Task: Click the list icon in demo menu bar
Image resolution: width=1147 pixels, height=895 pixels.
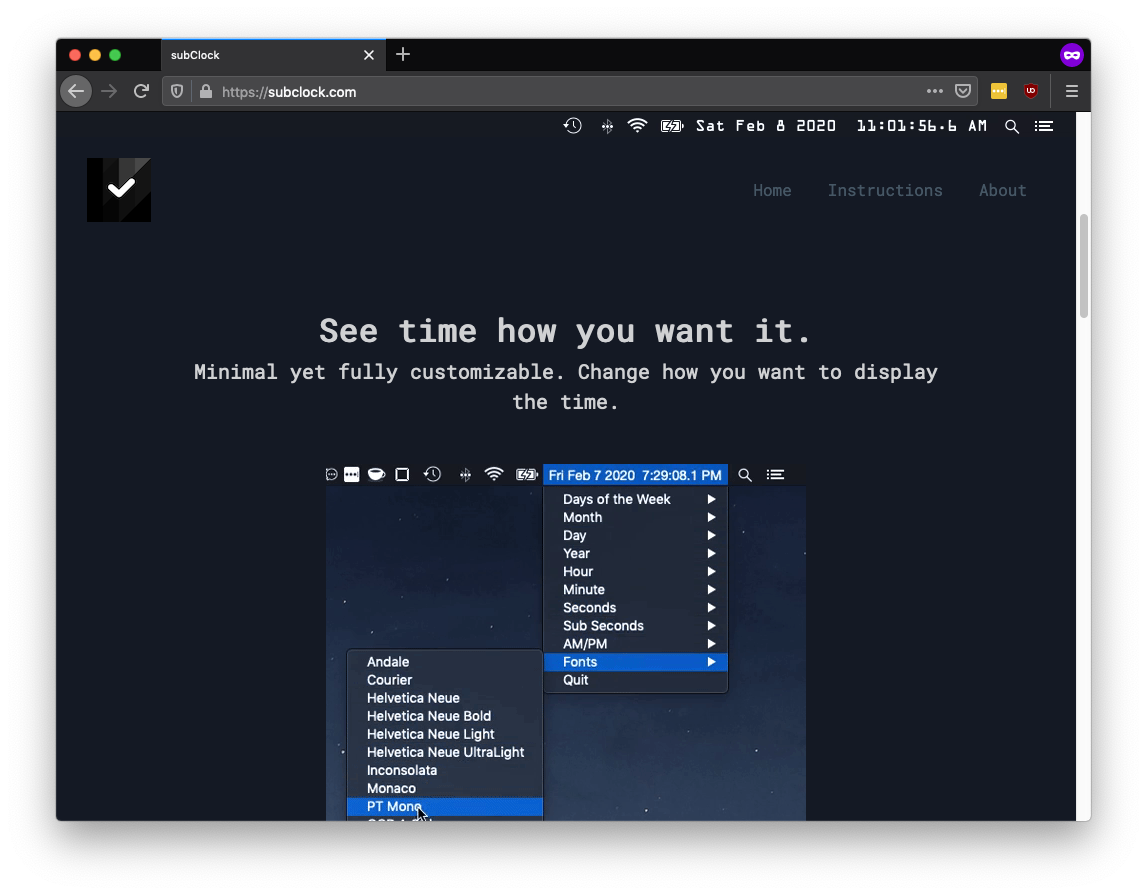Action: tap(775, 475)
